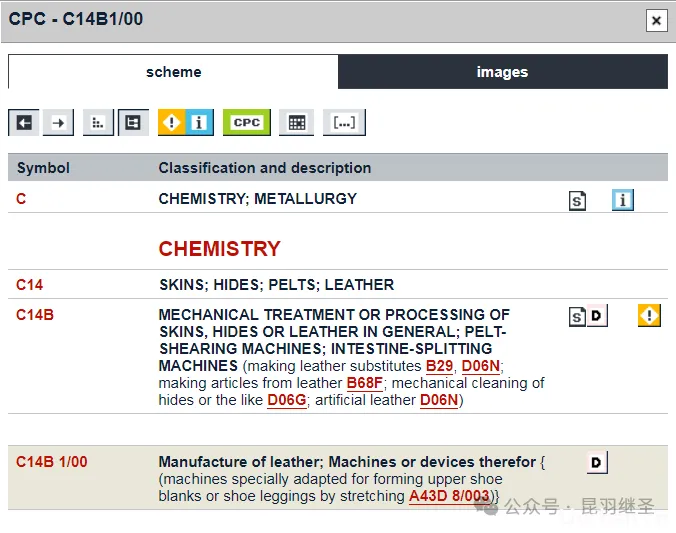
Task: Follow the A43D 8/003 link
Action: (x=450, y=496)
